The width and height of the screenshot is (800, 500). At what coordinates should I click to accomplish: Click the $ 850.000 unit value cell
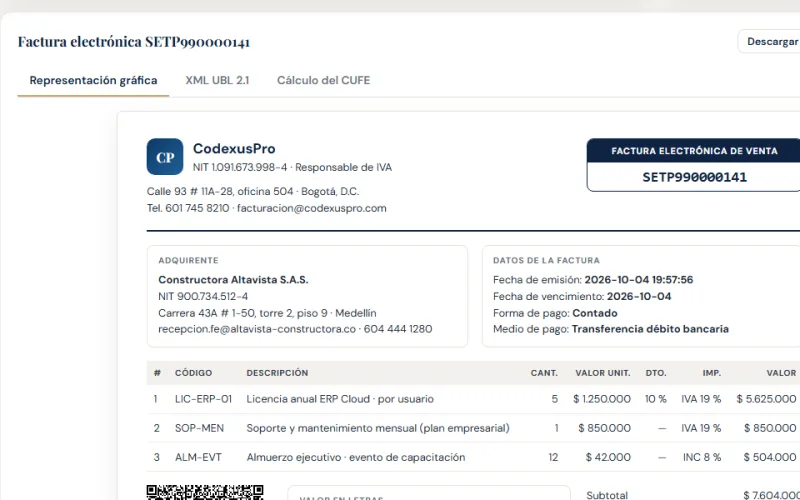pos(604,428)
